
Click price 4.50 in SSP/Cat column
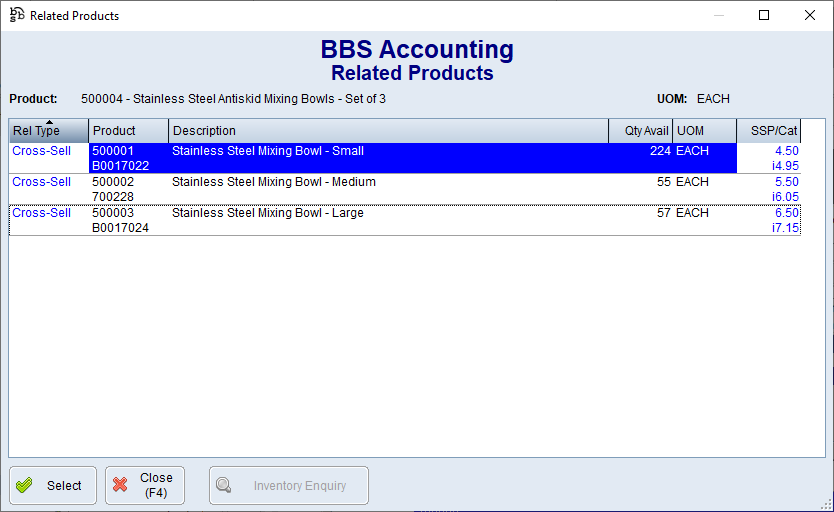pyautogui.click(x=787, y=151)
